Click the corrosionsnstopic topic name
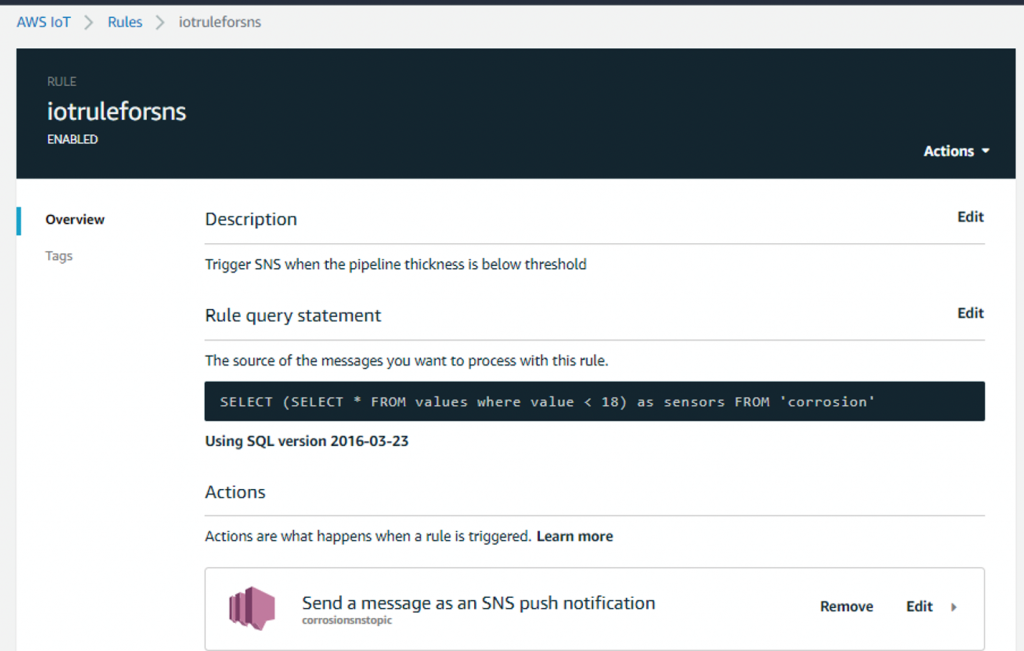Screen dimensions: 1024x651 click(347, 620)
